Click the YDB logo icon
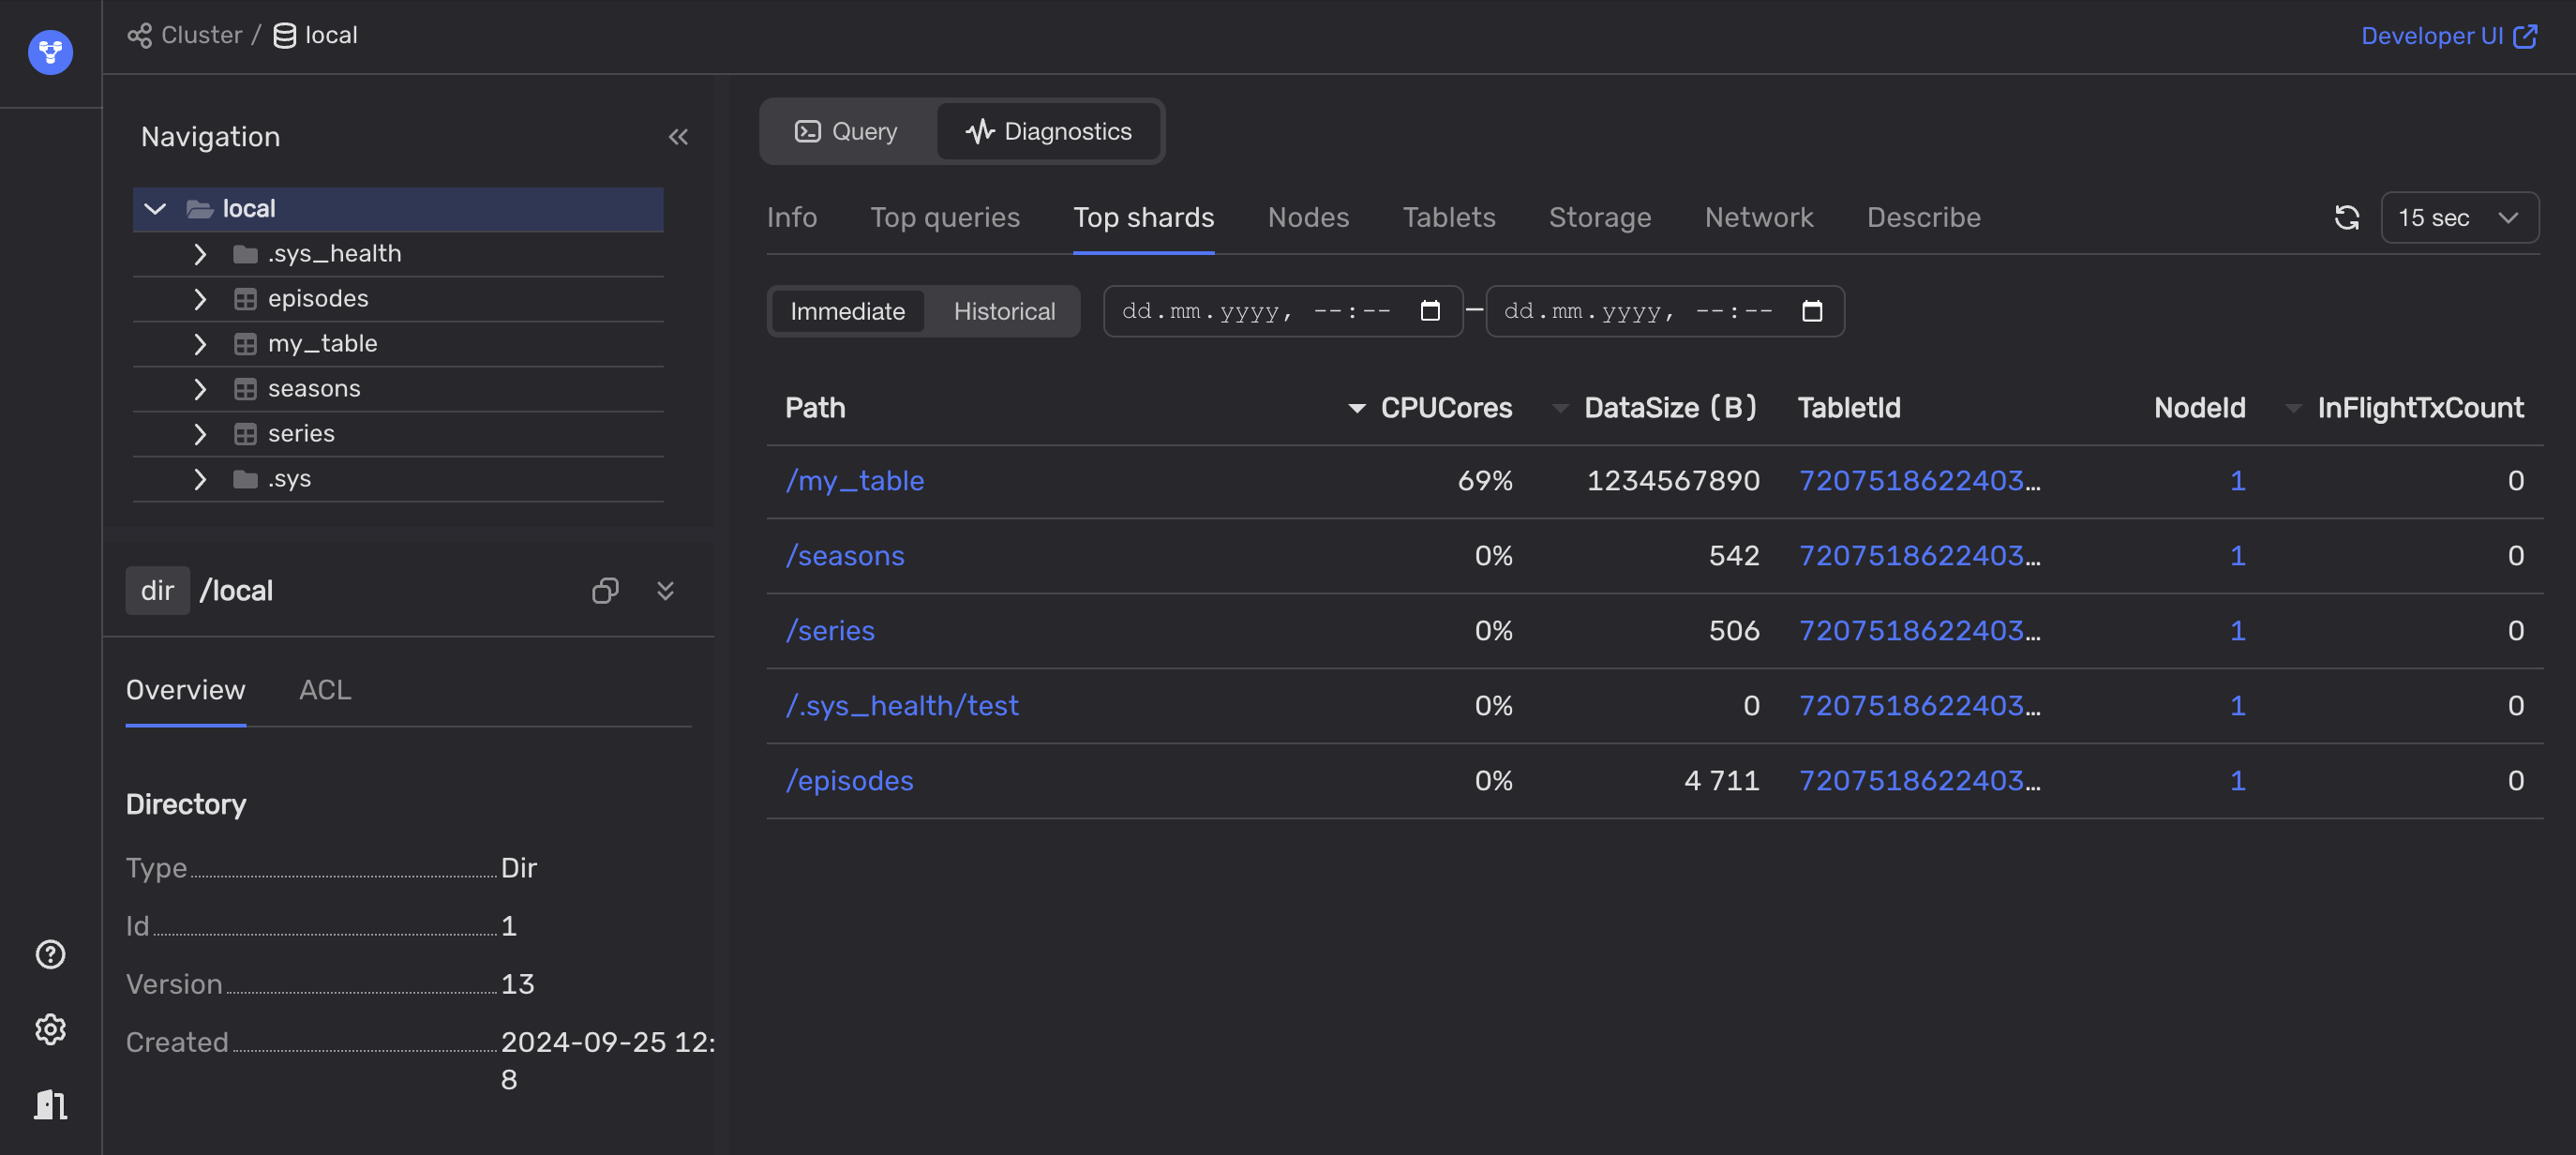Viewport: 2576px width, 1155px height. tap(50, 52)
